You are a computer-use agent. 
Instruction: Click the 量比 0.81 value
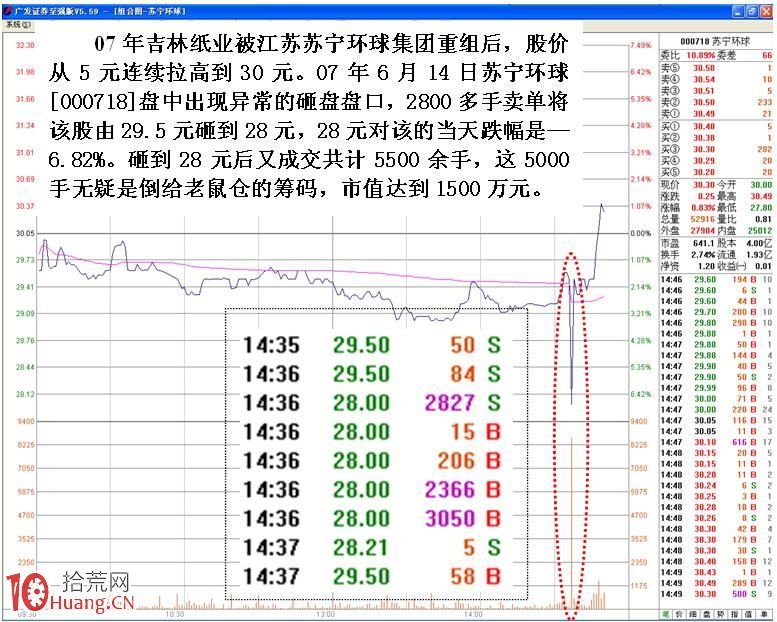[x=764, y=219]
